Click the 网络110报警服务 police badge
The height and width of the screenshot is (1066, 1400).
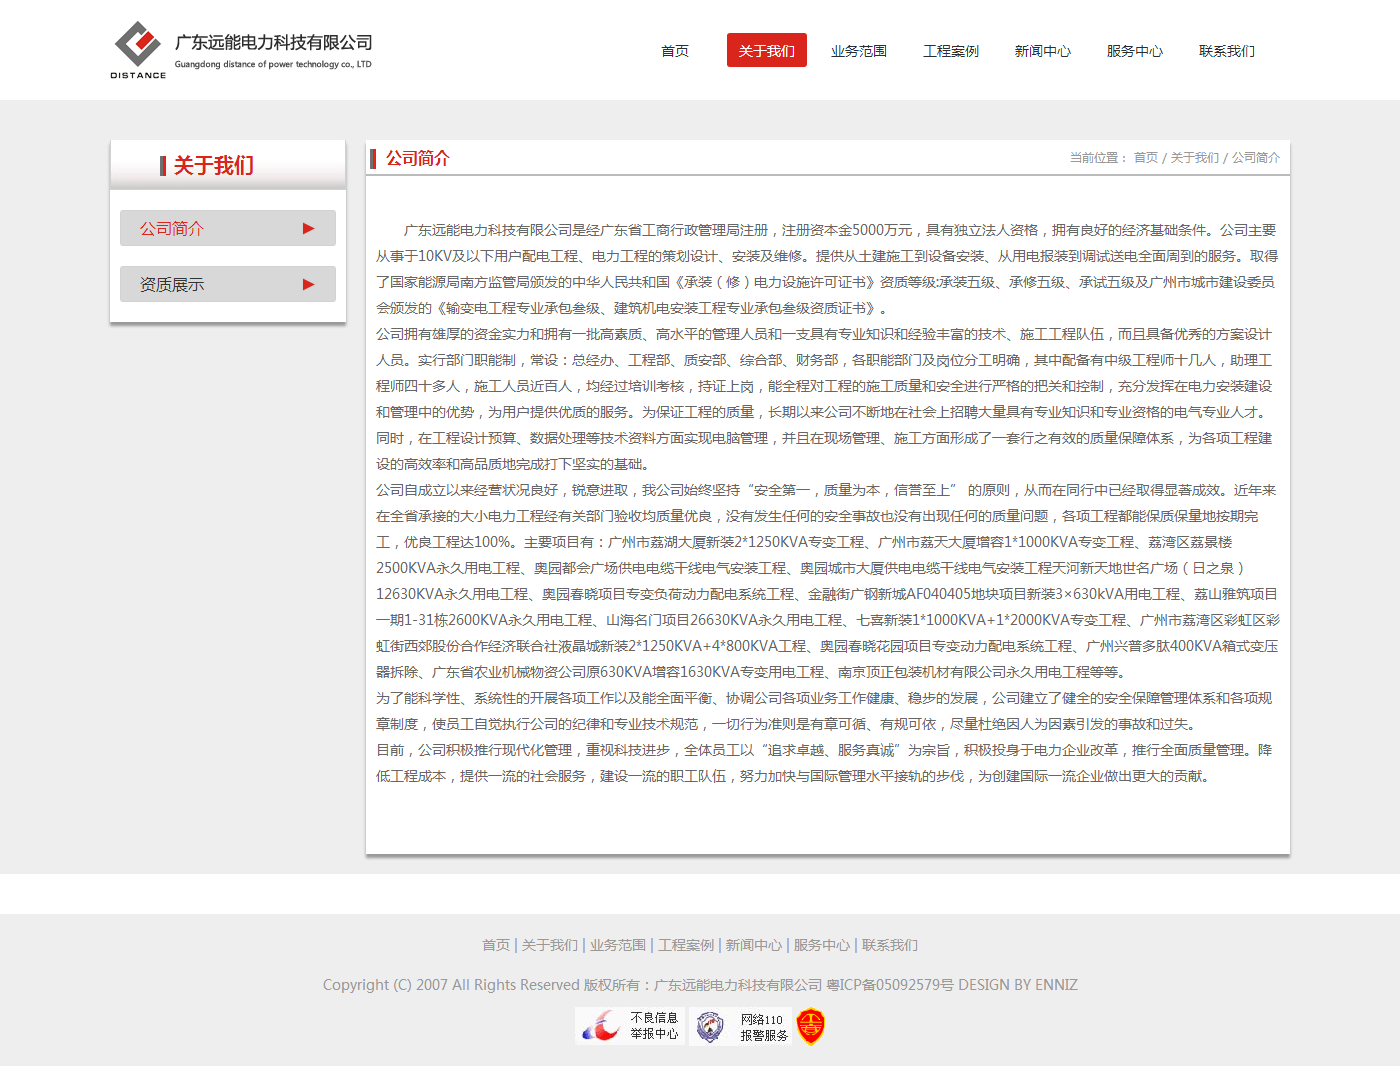741,1027
